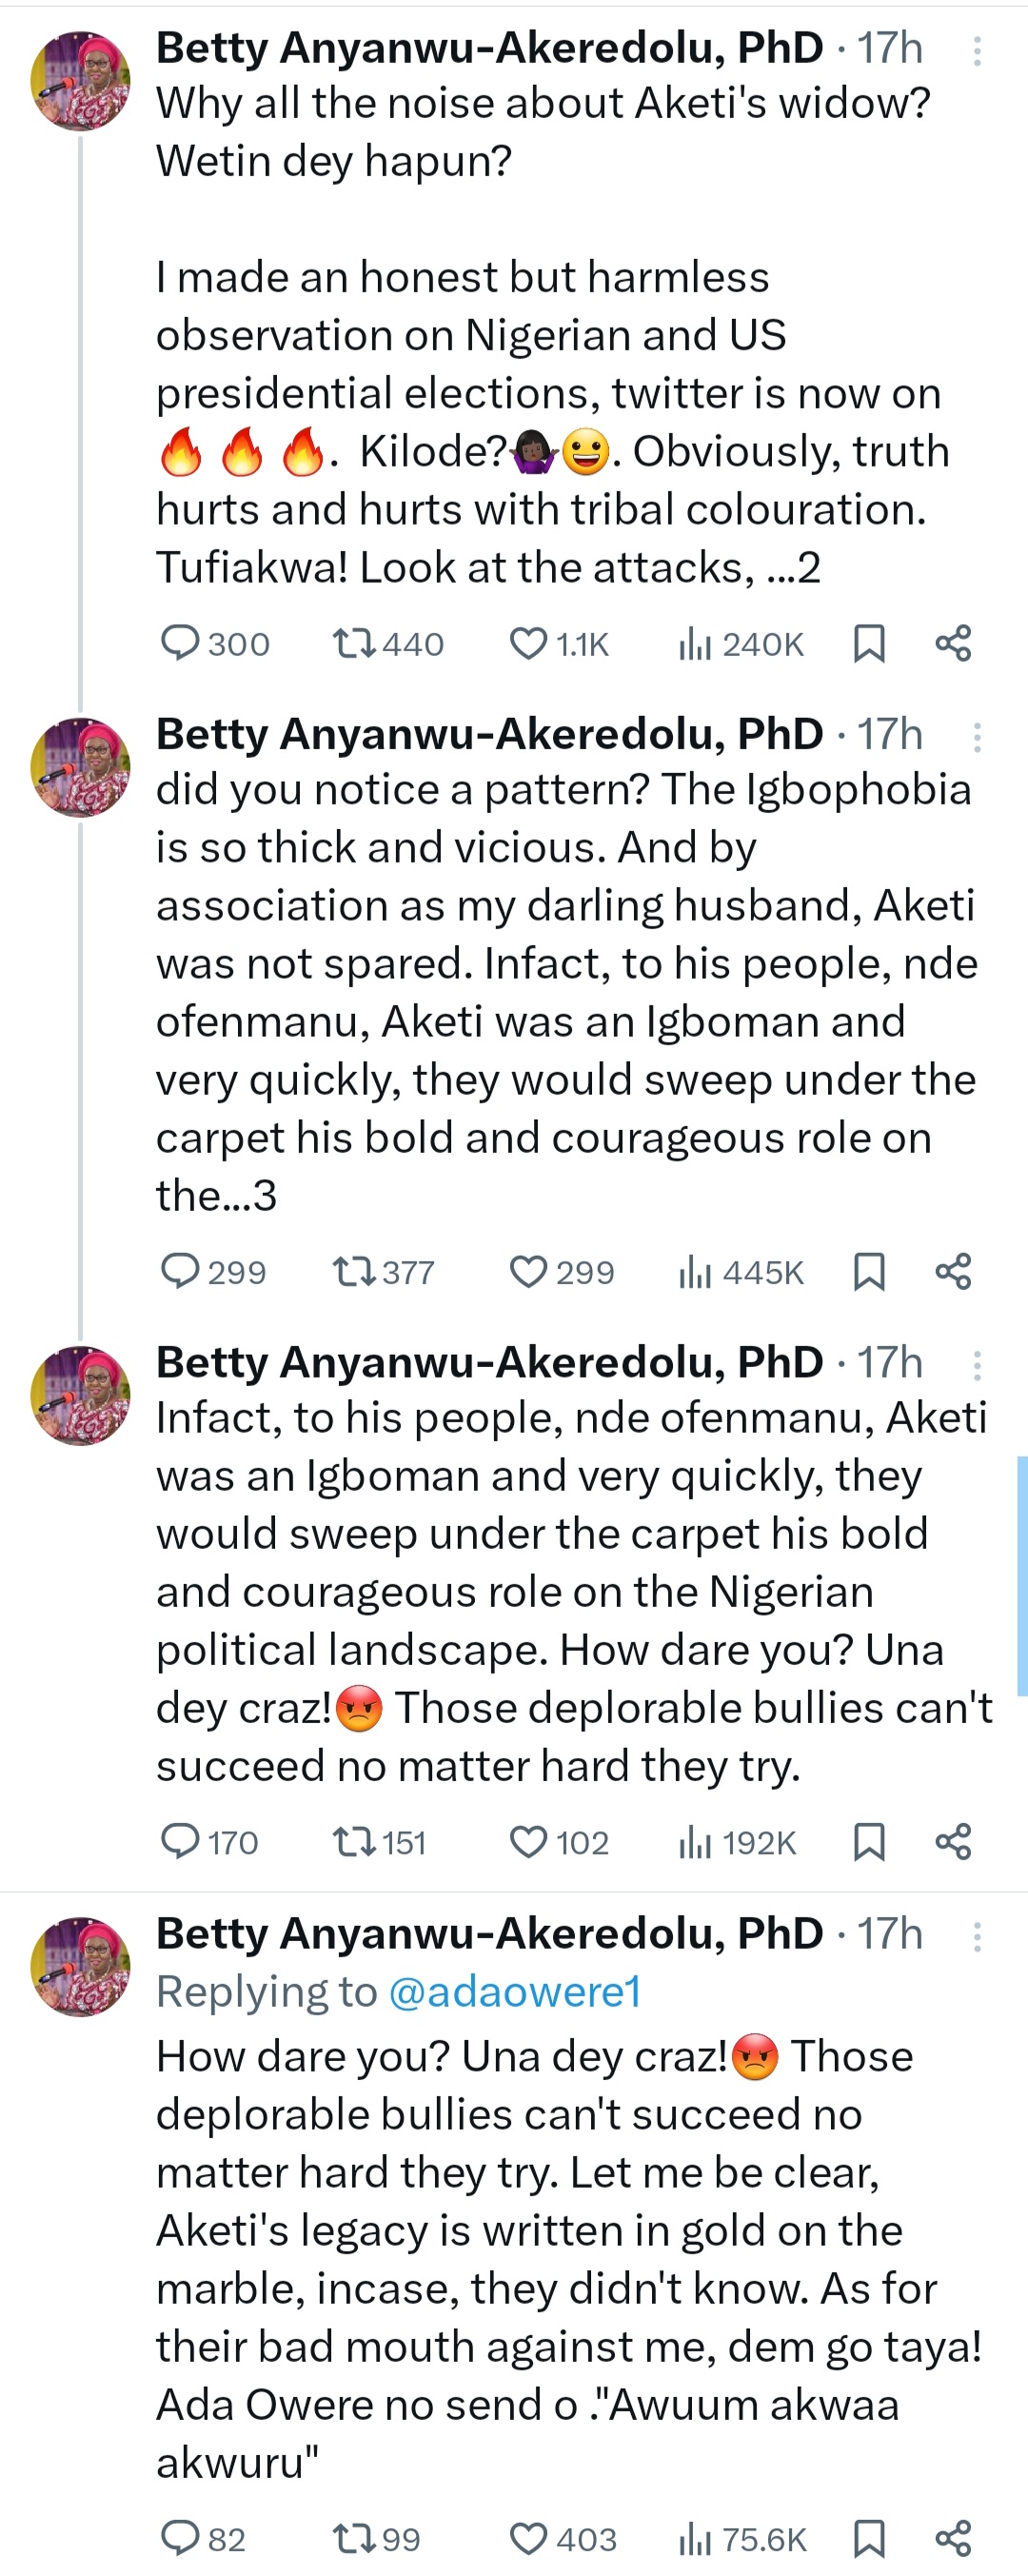
Task: Like the tweet with 299 likes
Action: point(528,1271)
